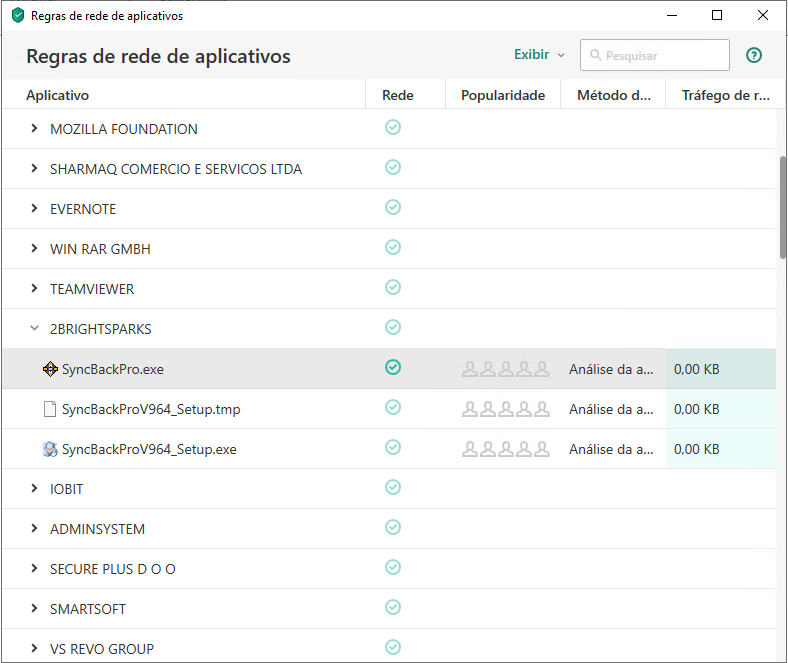Screen dimensions: 788x663
Task: Click the network allowed icon for 2BRIGHTSPARKS
Action: pyautogui.click(x=393, y=327)
